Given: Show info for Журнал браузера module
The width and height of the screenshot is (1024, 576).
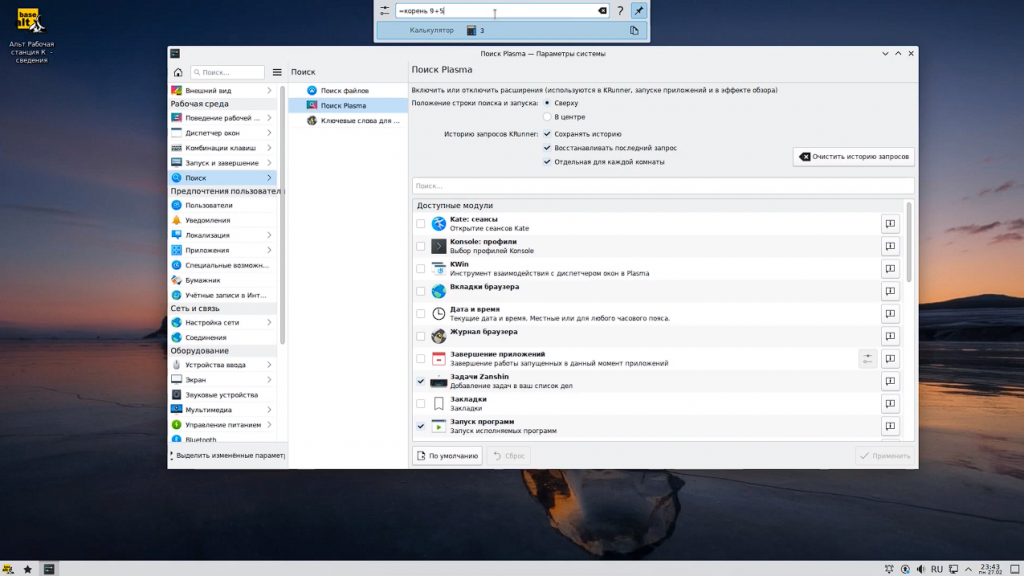Looking at the screenshot, I should tap(890, 336).
